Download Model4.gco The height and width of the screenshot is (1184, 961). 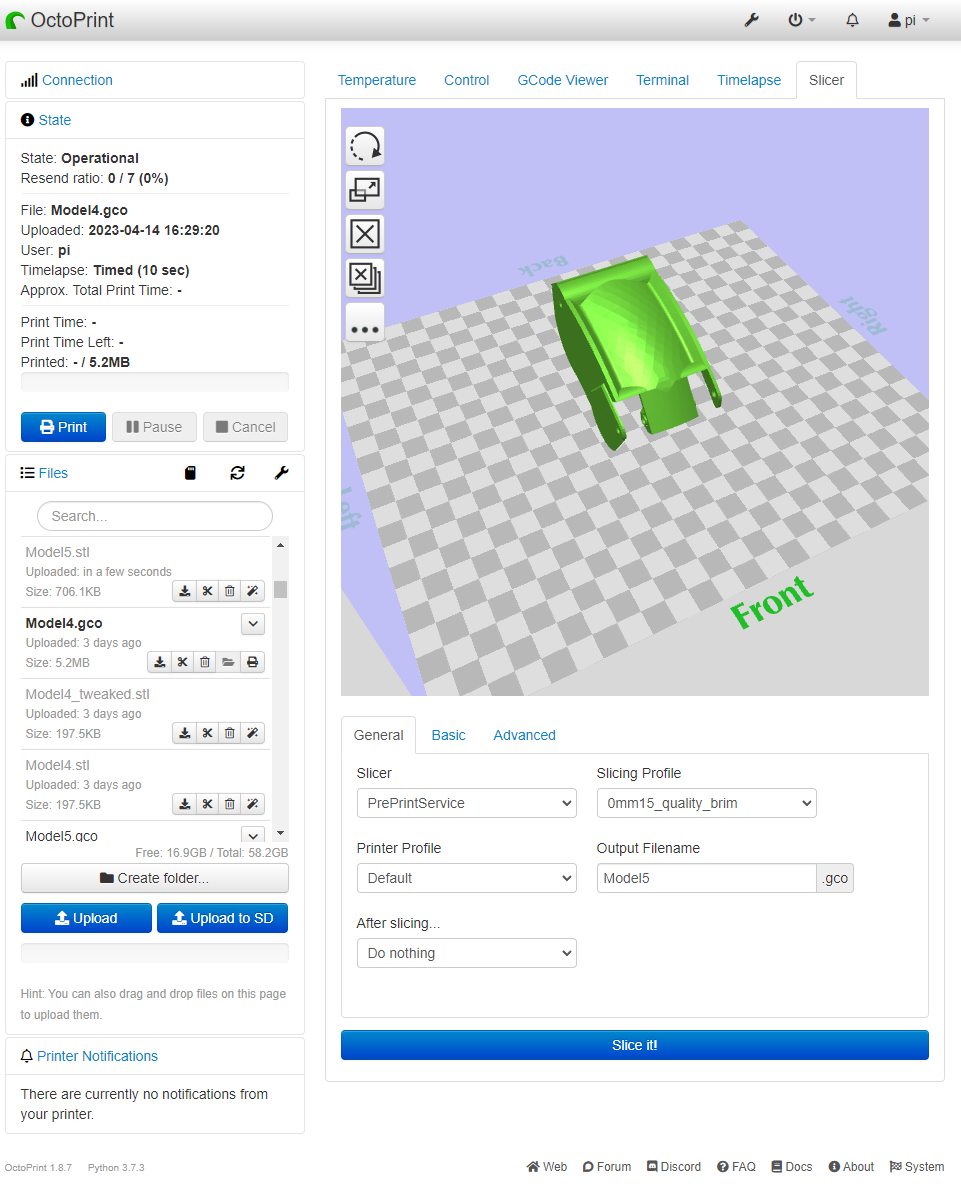click(x=159, y=662)
